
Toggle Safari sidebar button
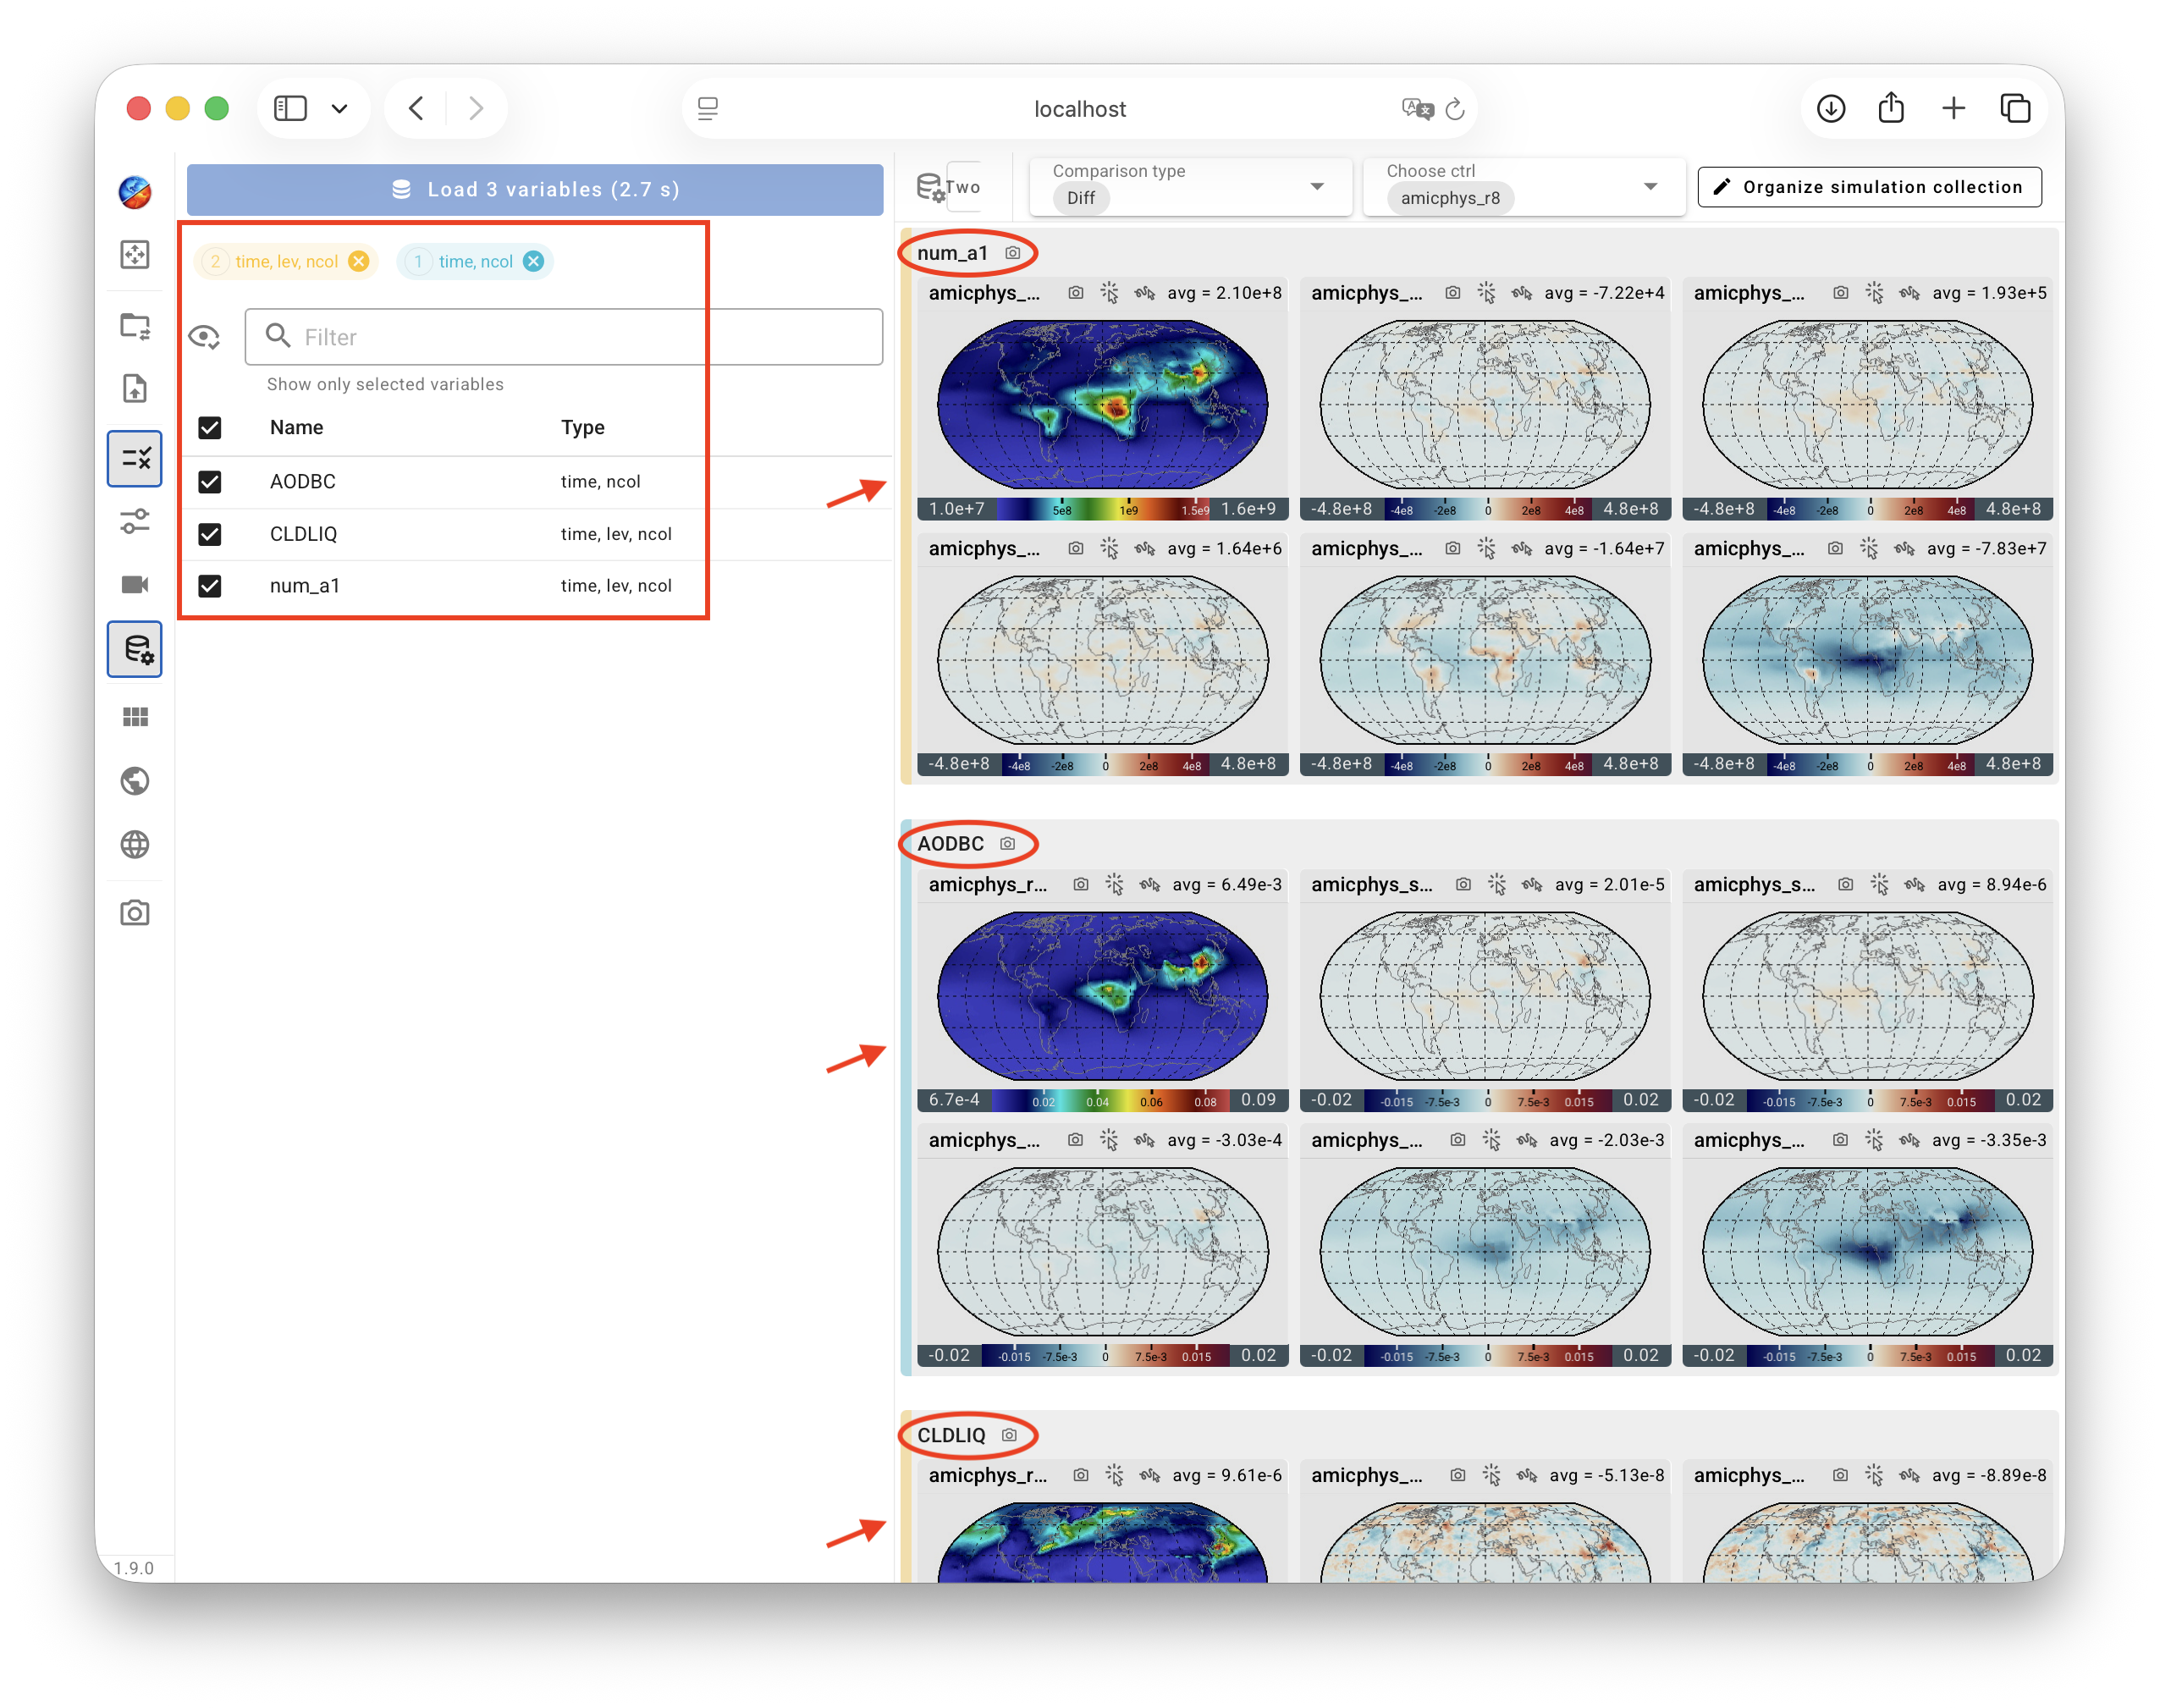click(290, 108)
